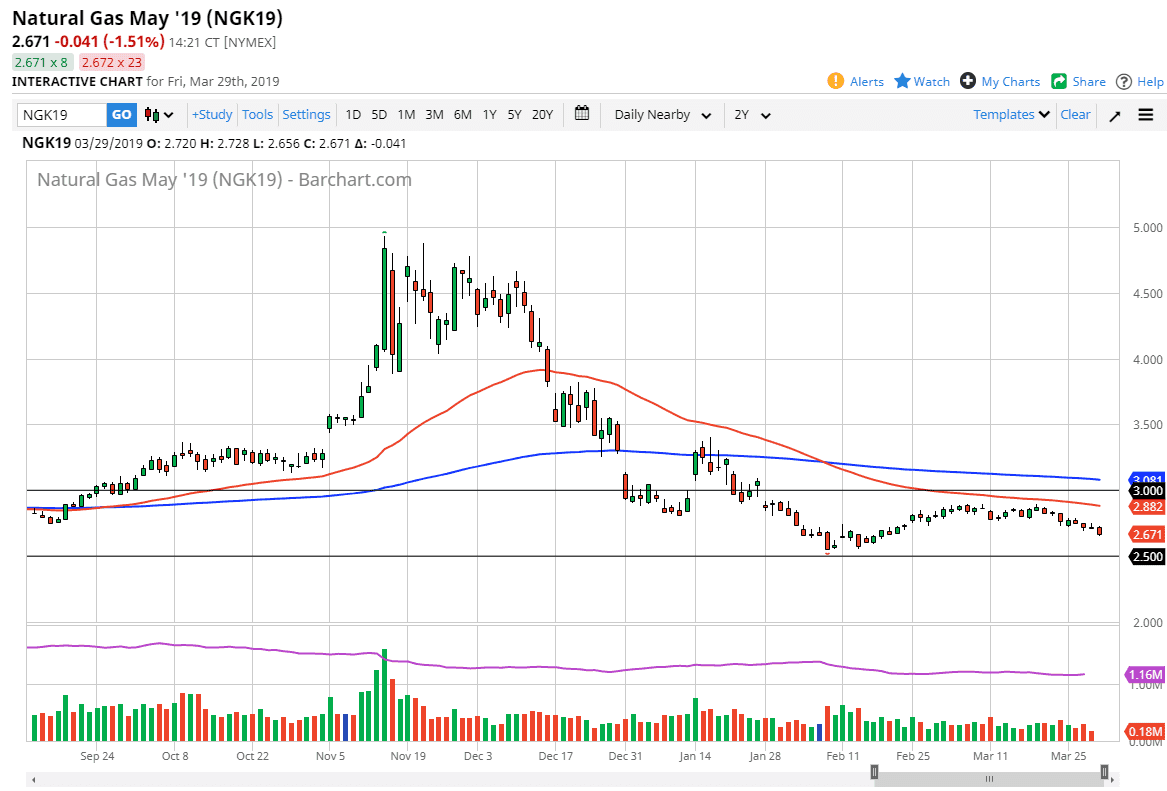Screen dimensions: 1167x791
Task: Expand the 2Y period dropdown
Action: point(752,115)
